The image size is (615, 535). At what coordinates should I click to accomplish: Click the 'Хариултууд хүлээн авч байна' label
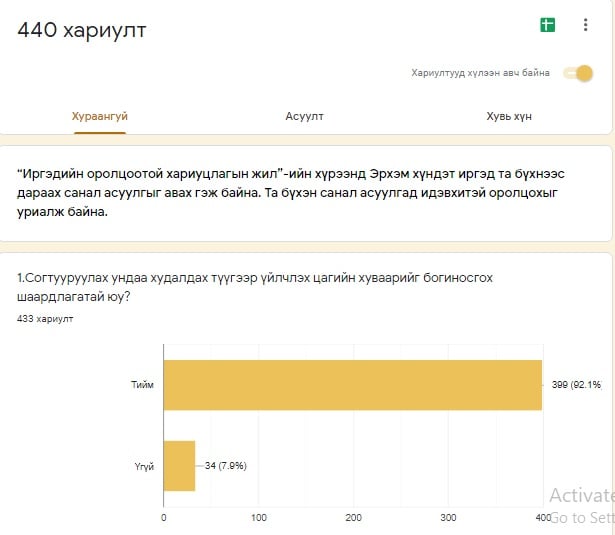coord(480,73)
